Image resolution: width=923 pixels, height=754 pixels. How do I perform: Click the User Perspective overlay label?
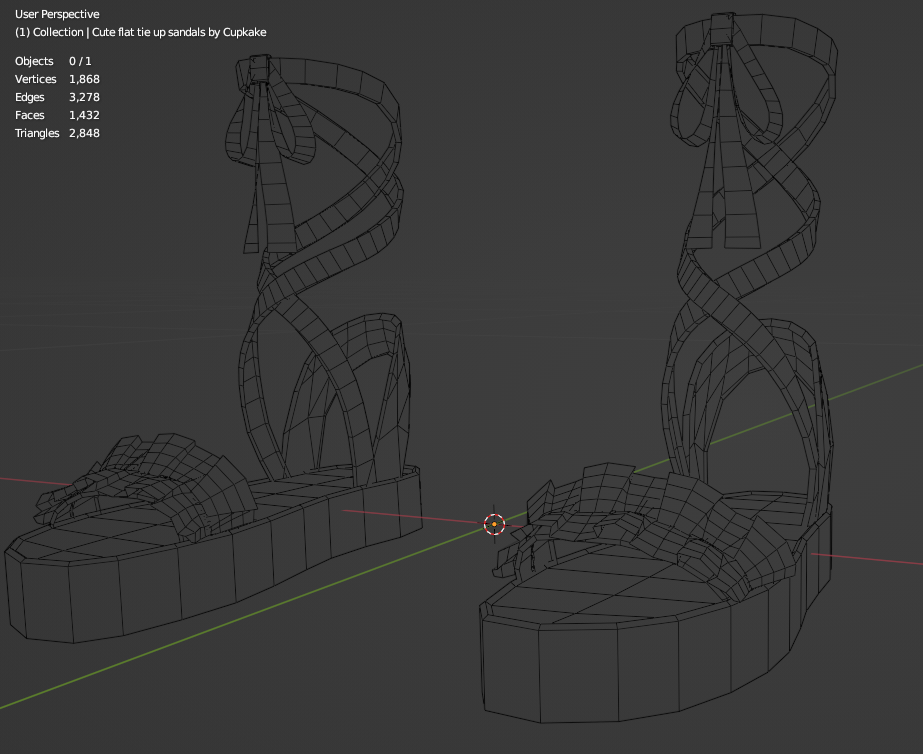coord(56,14)
